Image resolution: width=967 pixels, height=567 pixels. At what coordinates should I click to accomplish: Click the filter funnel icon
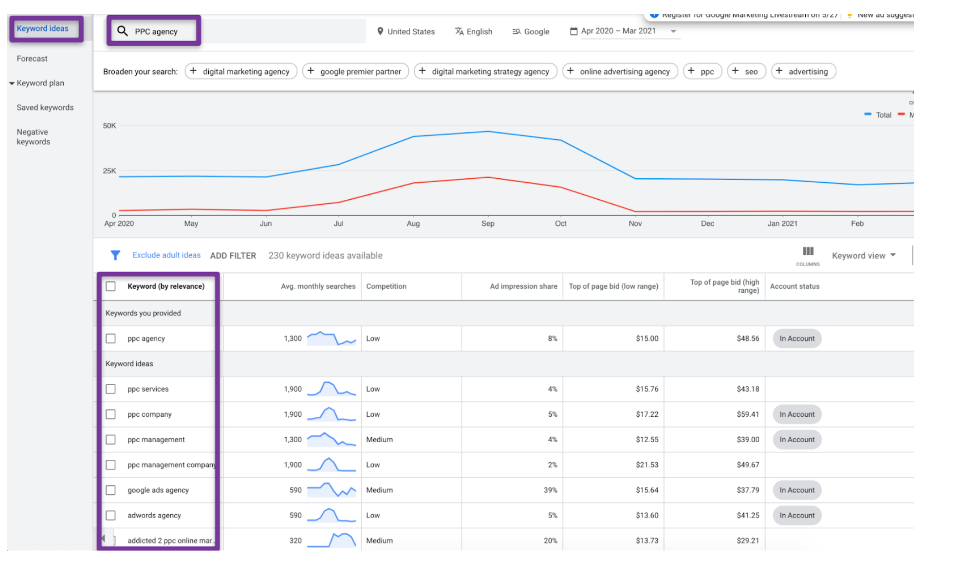click(x=115, y=256)
